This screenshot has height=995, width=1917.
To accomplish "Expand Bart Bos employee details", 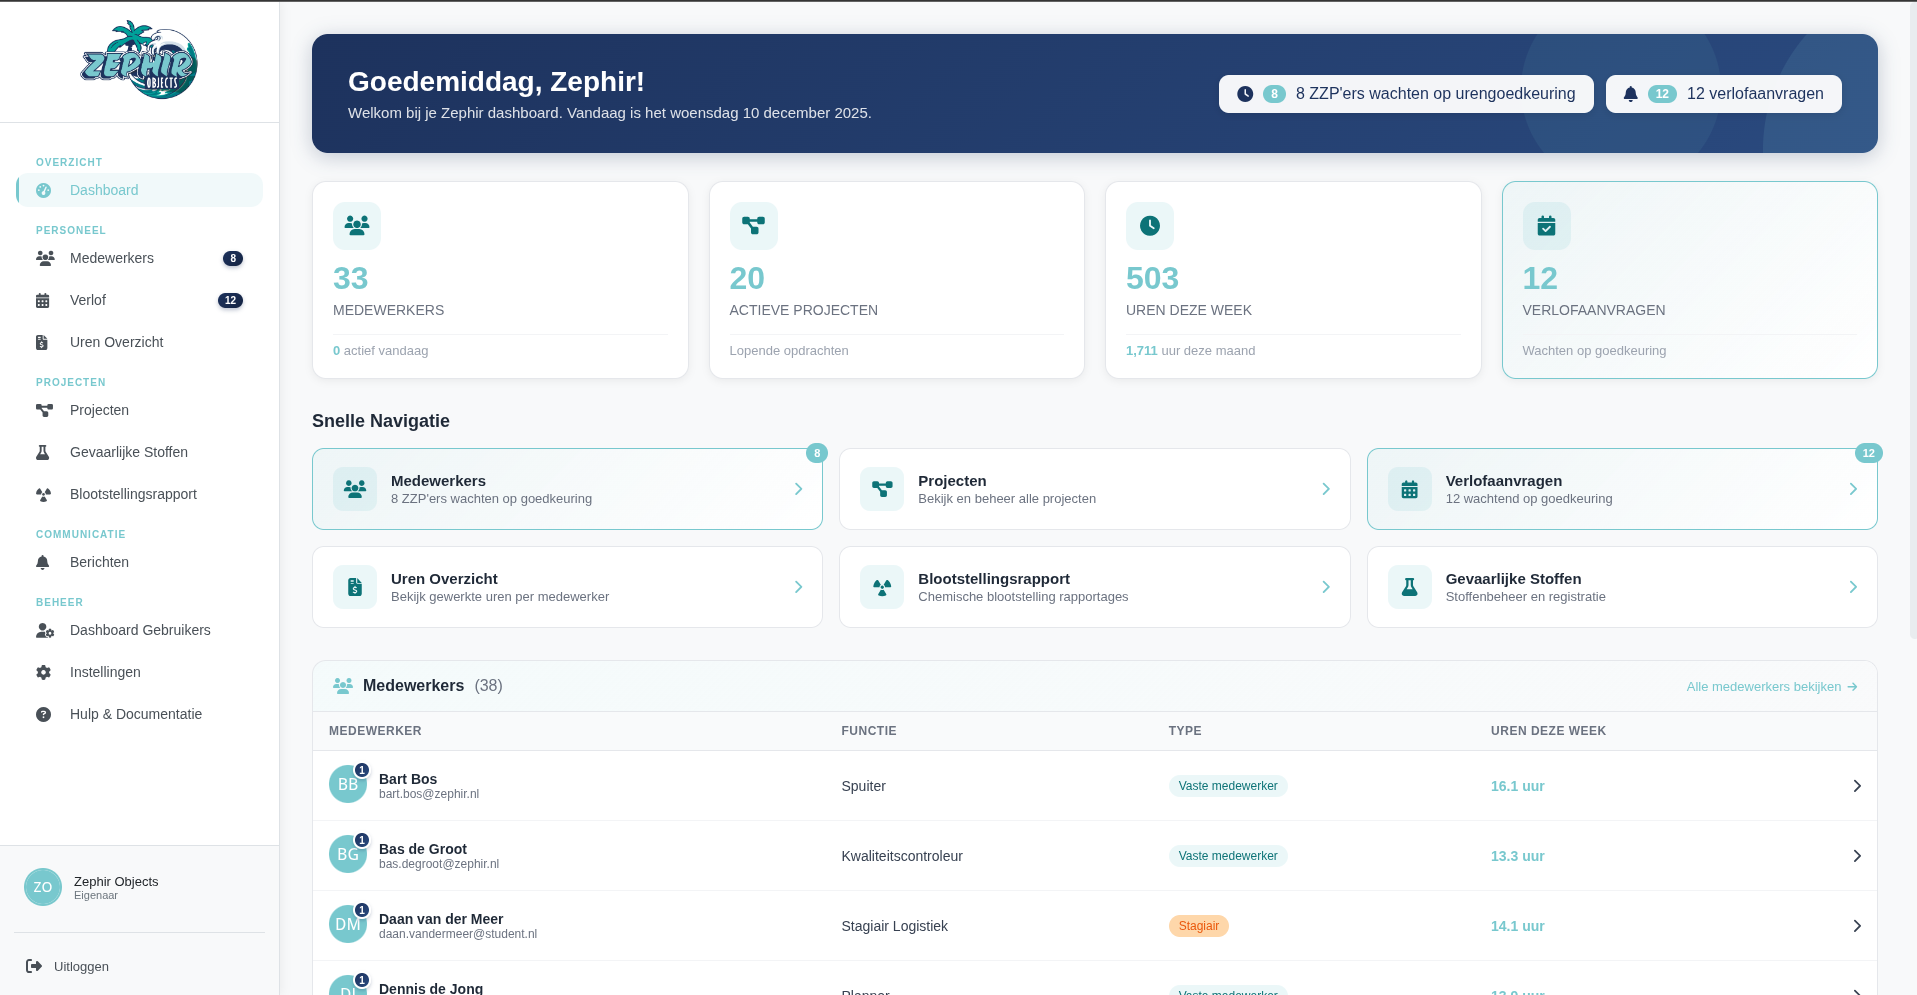I will (1857, 786).
